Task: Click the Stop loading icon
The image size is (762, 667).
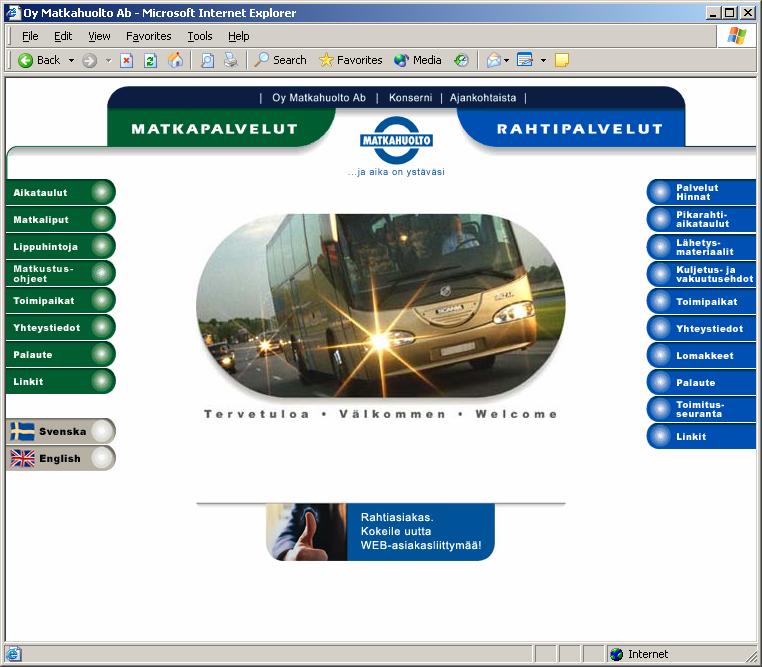Action: pyautogui.click(x=126, y=60)
